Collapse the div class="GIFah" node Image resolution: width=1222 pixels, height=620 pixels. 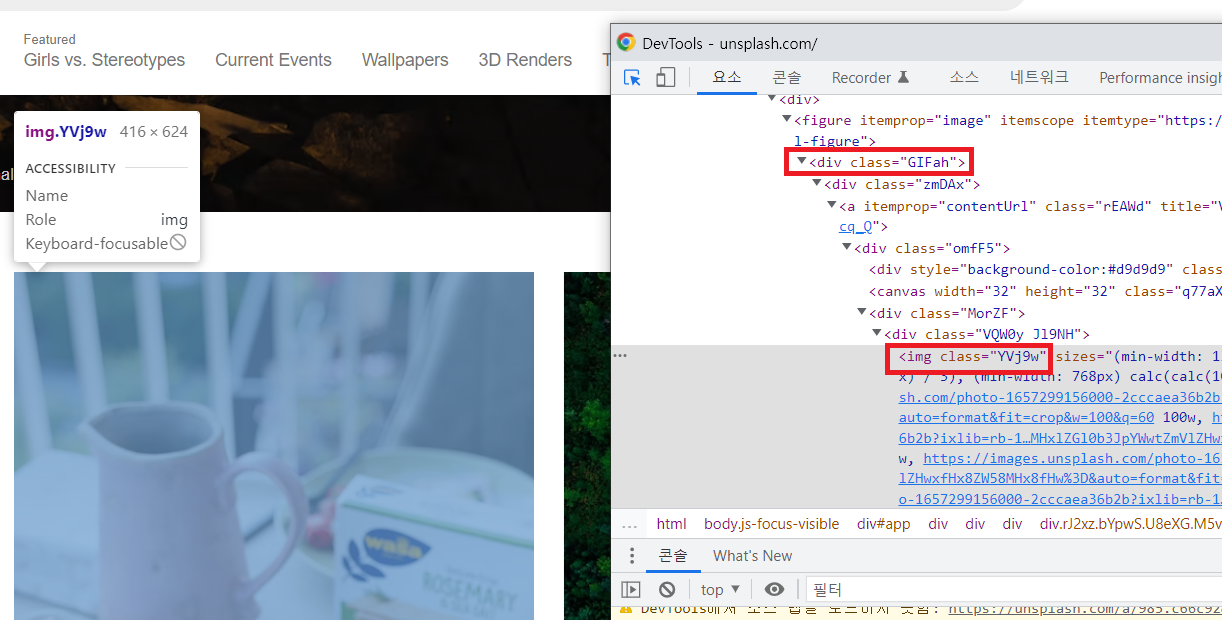[x=801, y=161]
